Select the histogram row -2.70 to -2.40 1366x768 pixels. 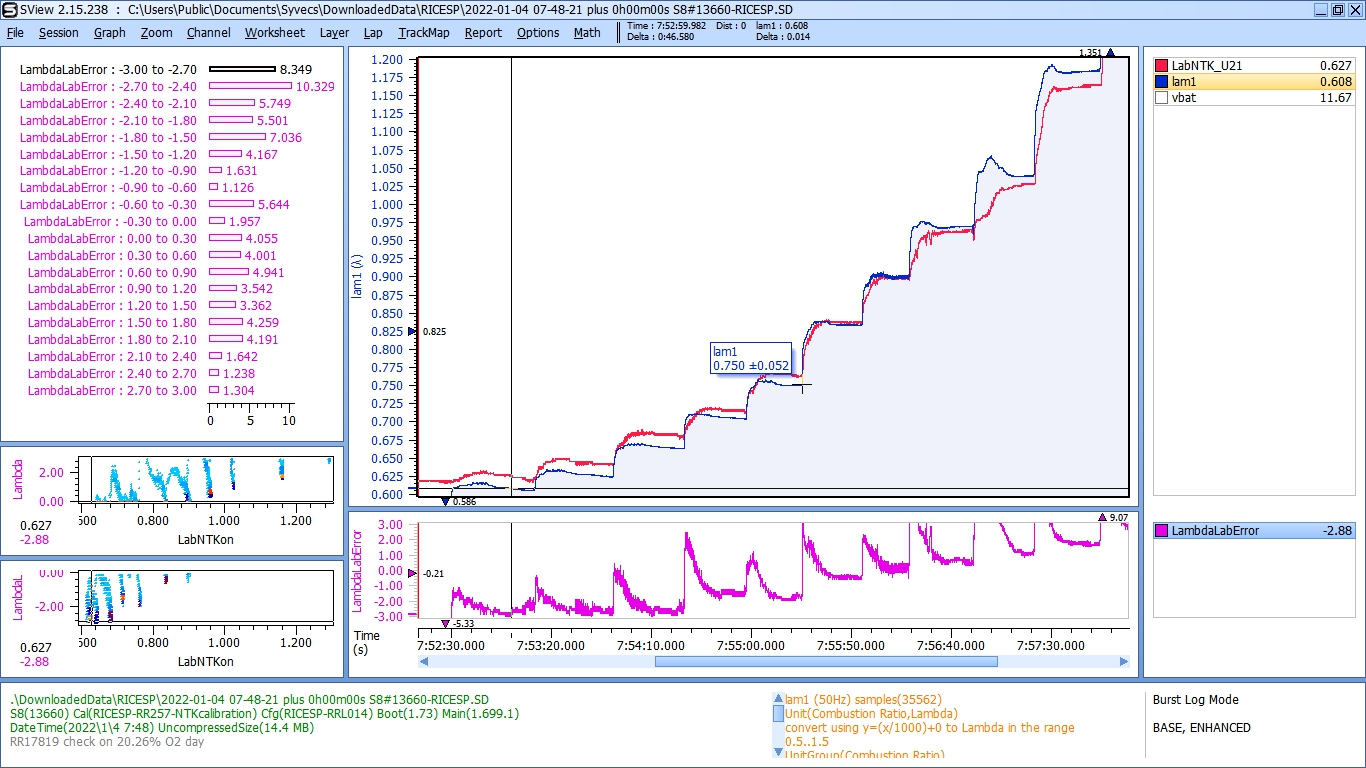coord(177,87)
